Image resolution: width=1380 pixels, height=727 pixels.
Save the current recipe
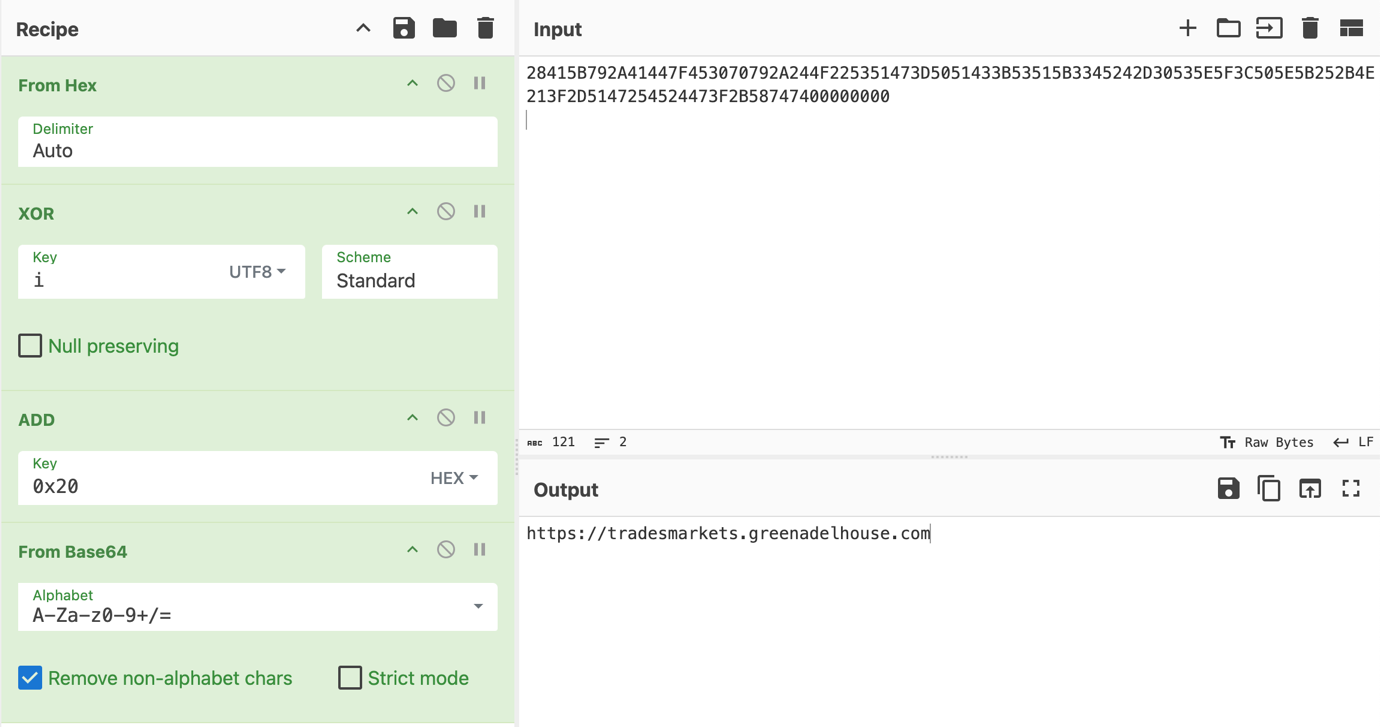pyautogui.click(x=404, y=28)
